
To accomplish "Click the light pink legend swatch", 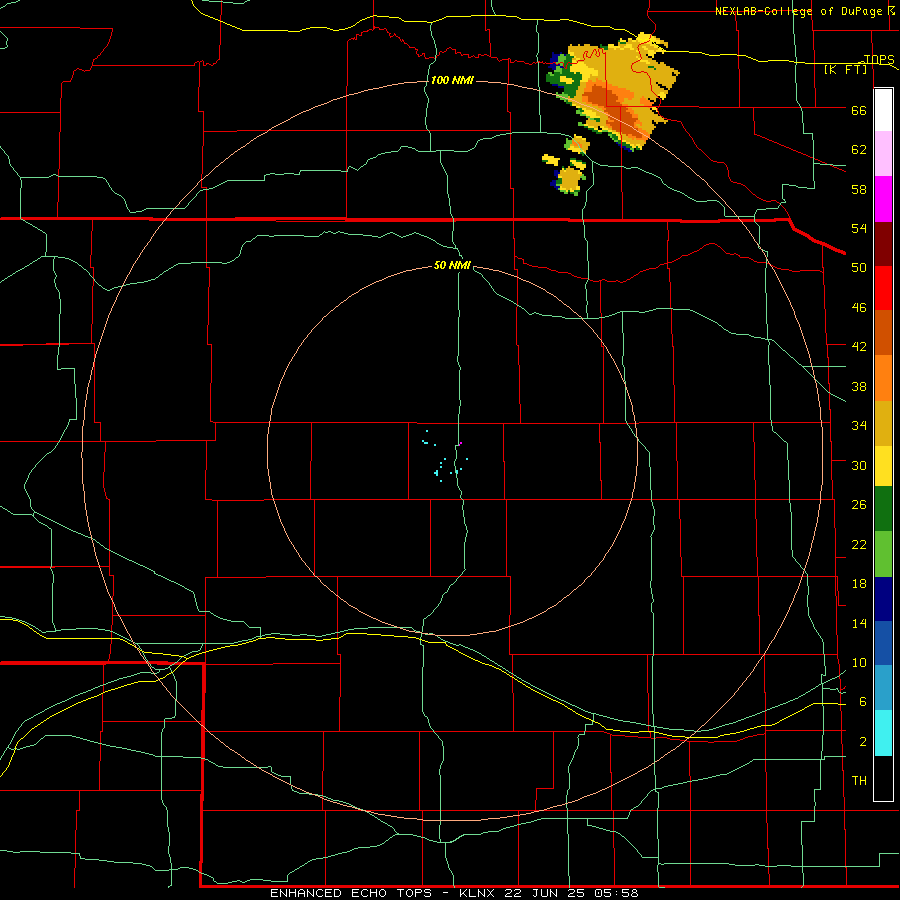I will (x=883, y=154).
